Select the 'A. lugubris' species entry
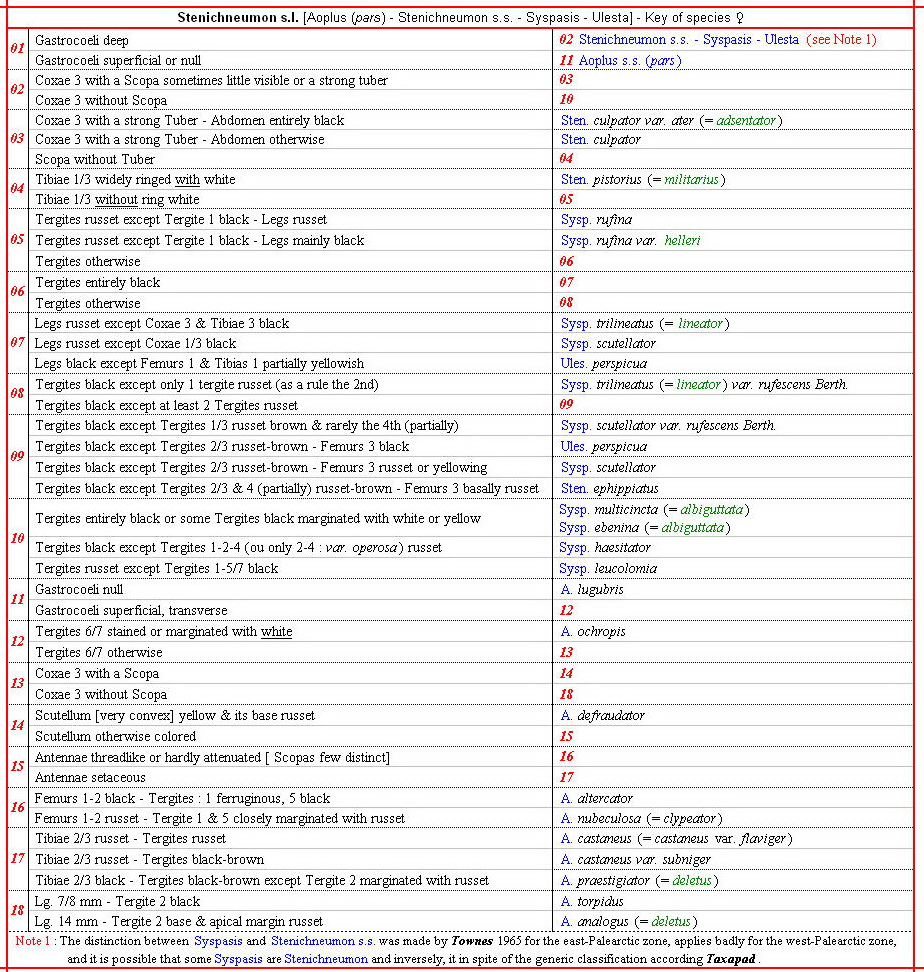The width and height of the screenshot is (924, 972). pyautogui.click(x=592, y=590)
